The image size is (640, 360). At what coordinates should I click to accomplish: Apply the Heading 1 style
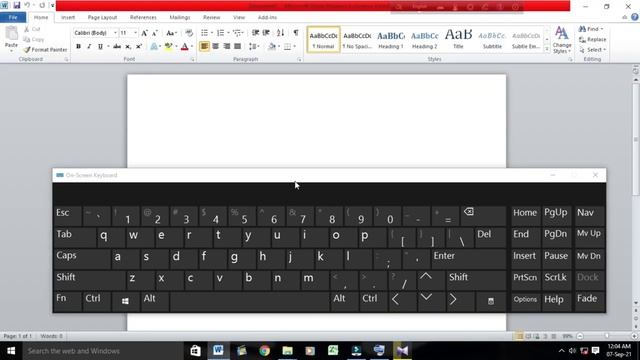[x=391, y=40]
